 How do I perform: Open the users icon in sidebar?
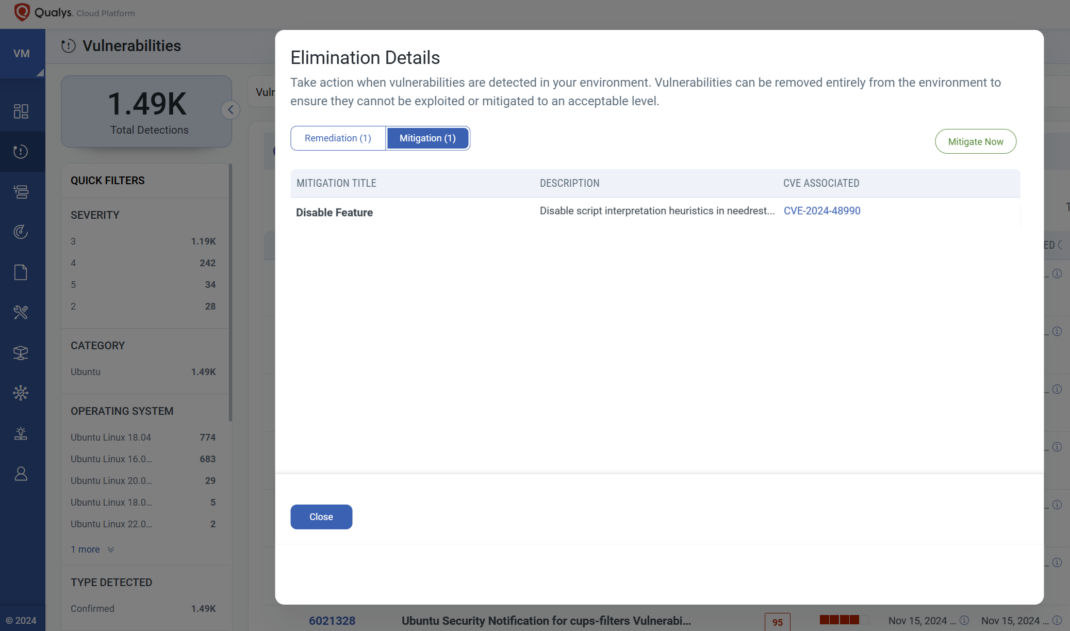(21, 473)
